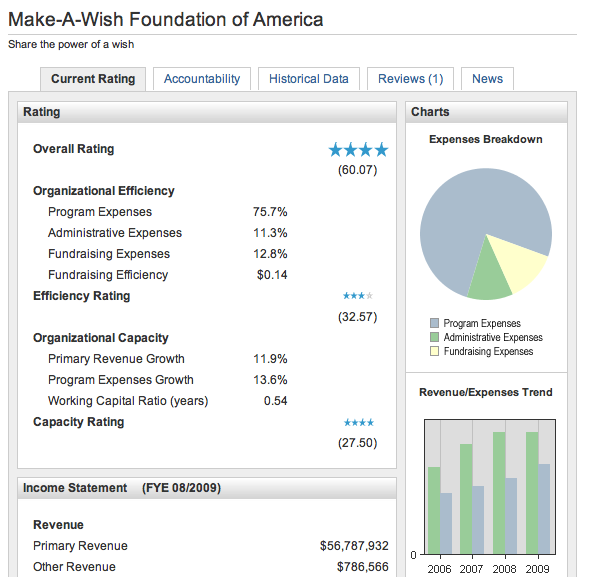The height and width of the screenshot is (577, 594).
Task: Click the Expenses Breakdown pie chart
Action: pyautogui.click(x=486, y=234)
